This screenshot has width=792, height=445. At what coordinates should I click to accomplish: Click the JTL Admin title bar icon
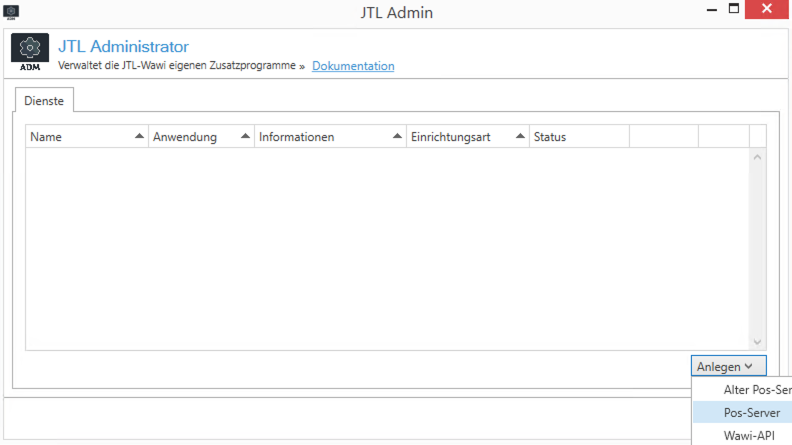coord(11,11)
